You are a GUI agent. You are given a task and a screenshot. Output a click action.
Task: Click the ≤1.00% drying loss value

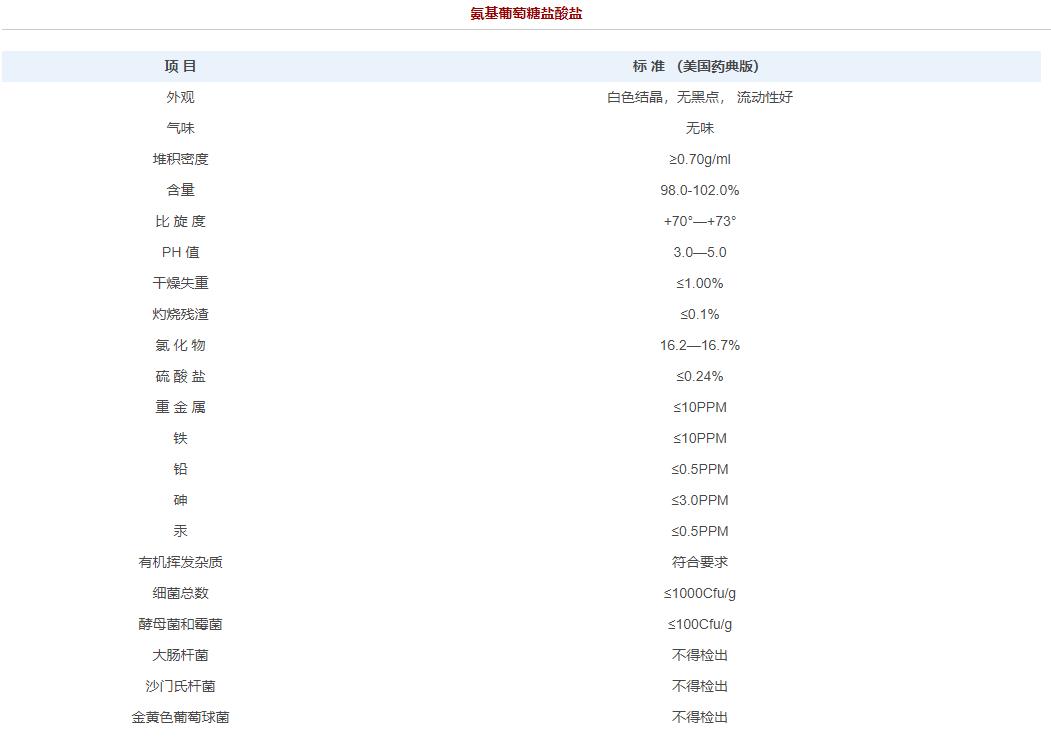click(x=699, y=283)
